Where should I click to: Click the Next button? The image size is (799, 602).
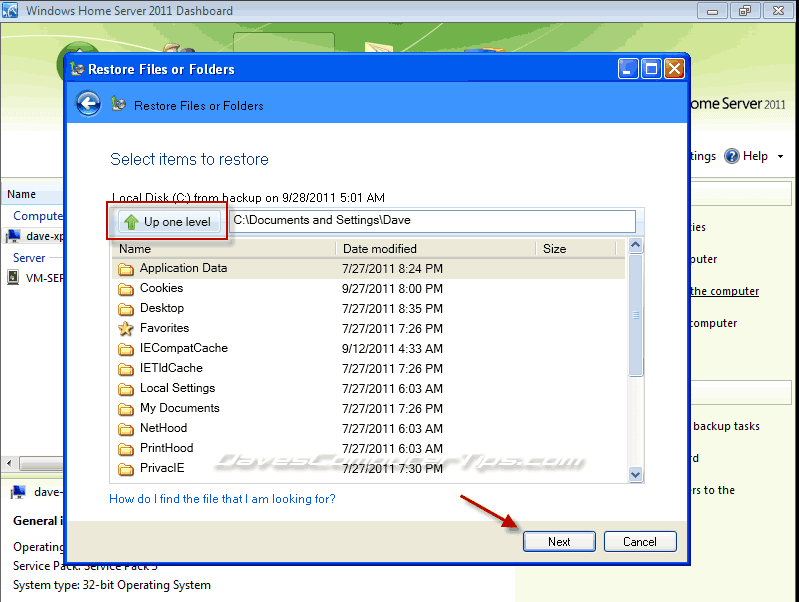559,541
